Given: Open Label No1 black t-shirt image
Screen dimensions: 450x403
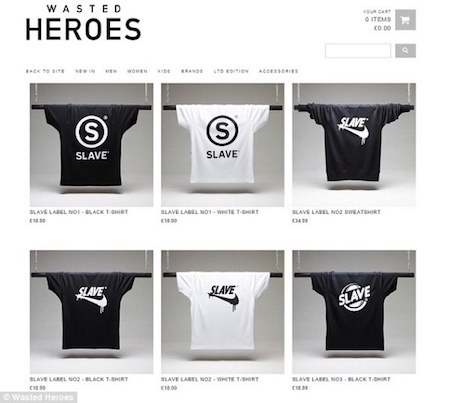Looking at the screenshot, I should click(91, 145).
